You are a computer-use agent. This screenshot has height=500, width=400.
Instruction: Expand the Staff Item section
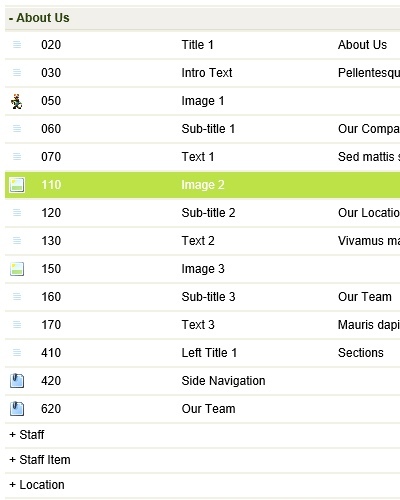[40, 460]
